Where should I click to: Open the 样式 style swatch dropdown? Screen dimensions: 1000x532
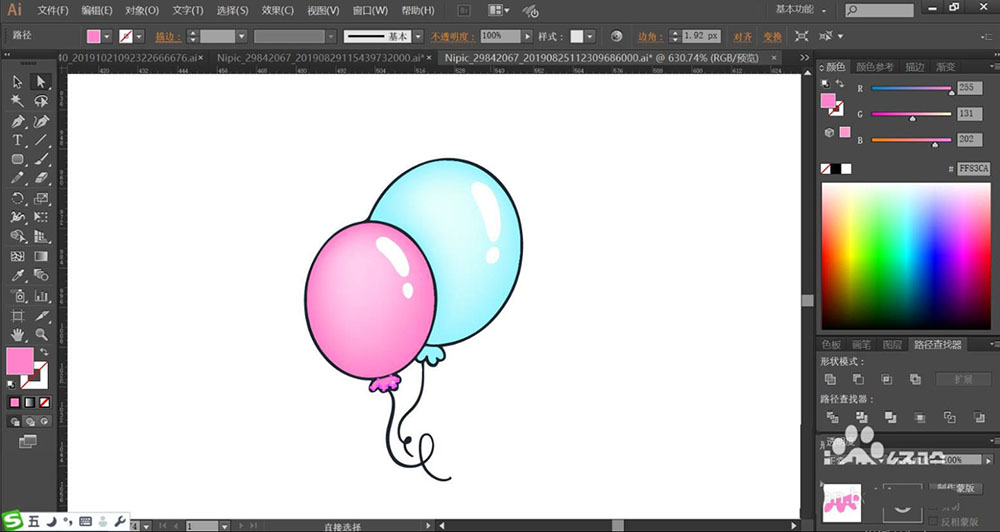pyautogui.click(x=590, y=36)
